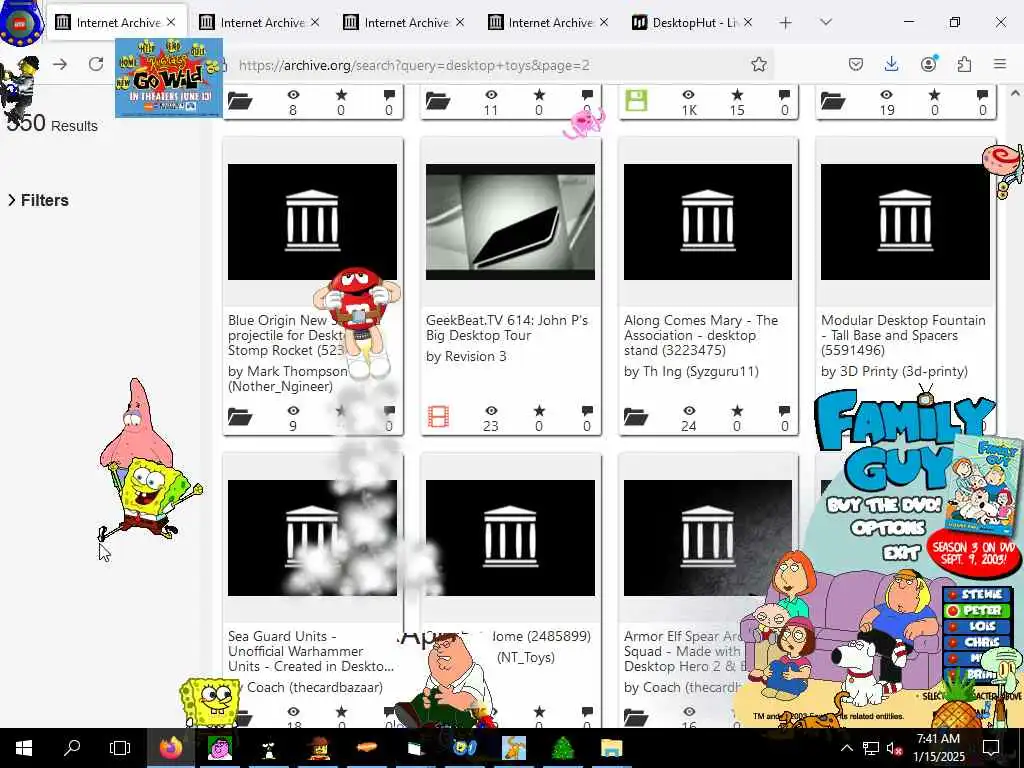Open the Save to Pocket icon

coord(856,64)
